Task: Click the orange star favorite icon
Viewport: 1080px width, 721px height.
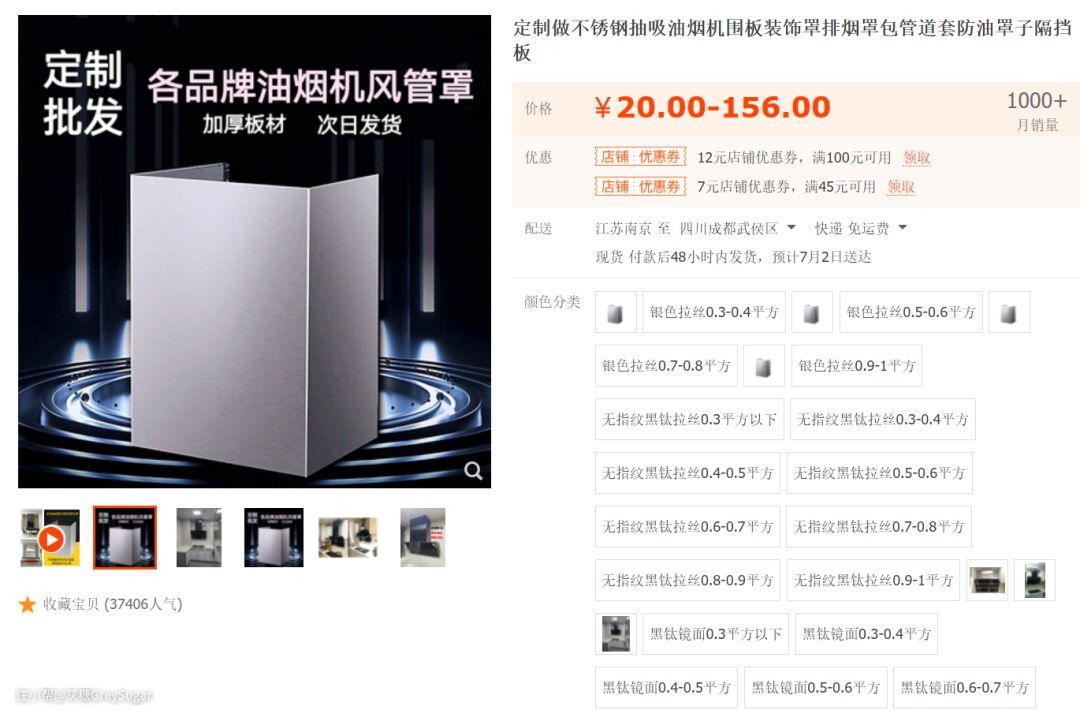Action: (28, 605)
